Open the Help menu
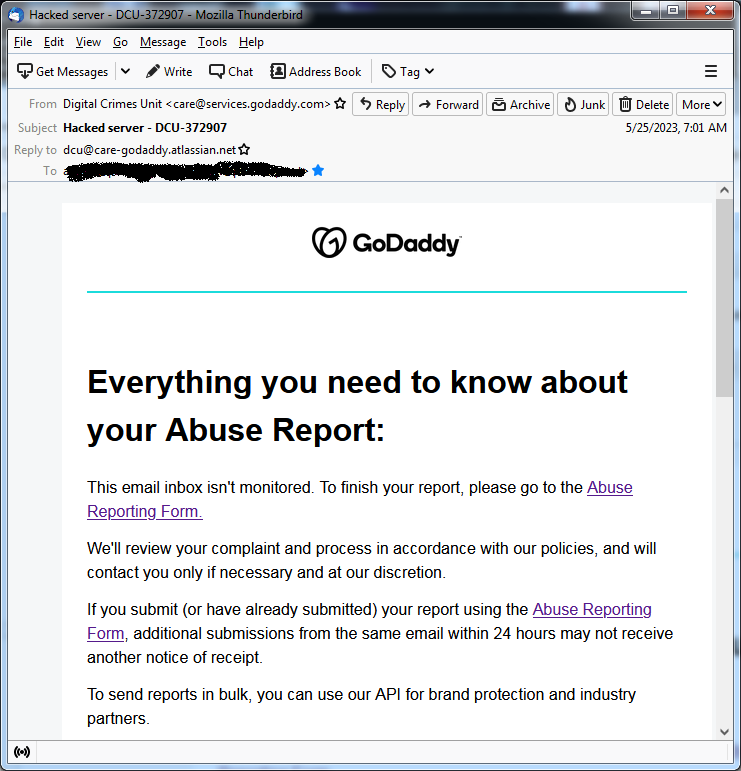Image resolution: width=741 pixels, height=771 pixels. [251, 42]
